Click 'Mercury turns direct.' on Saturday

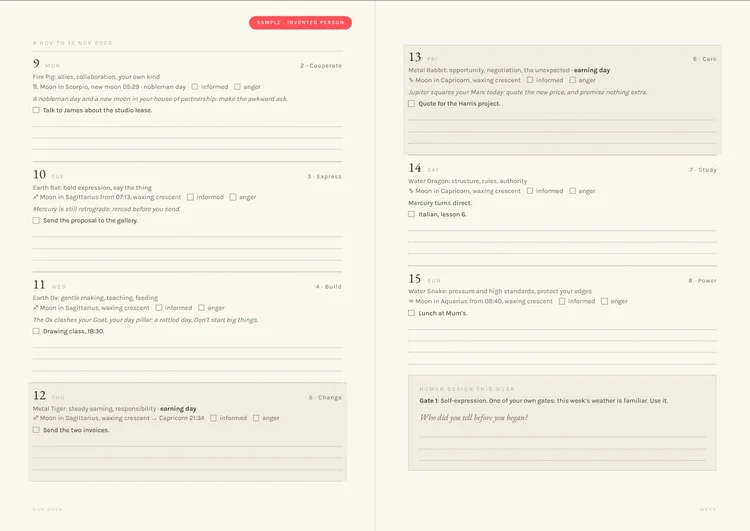pos(440,203)
